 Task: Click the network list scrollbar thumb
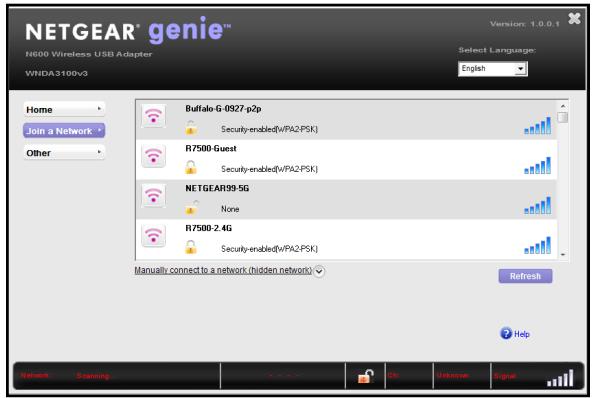563,117
